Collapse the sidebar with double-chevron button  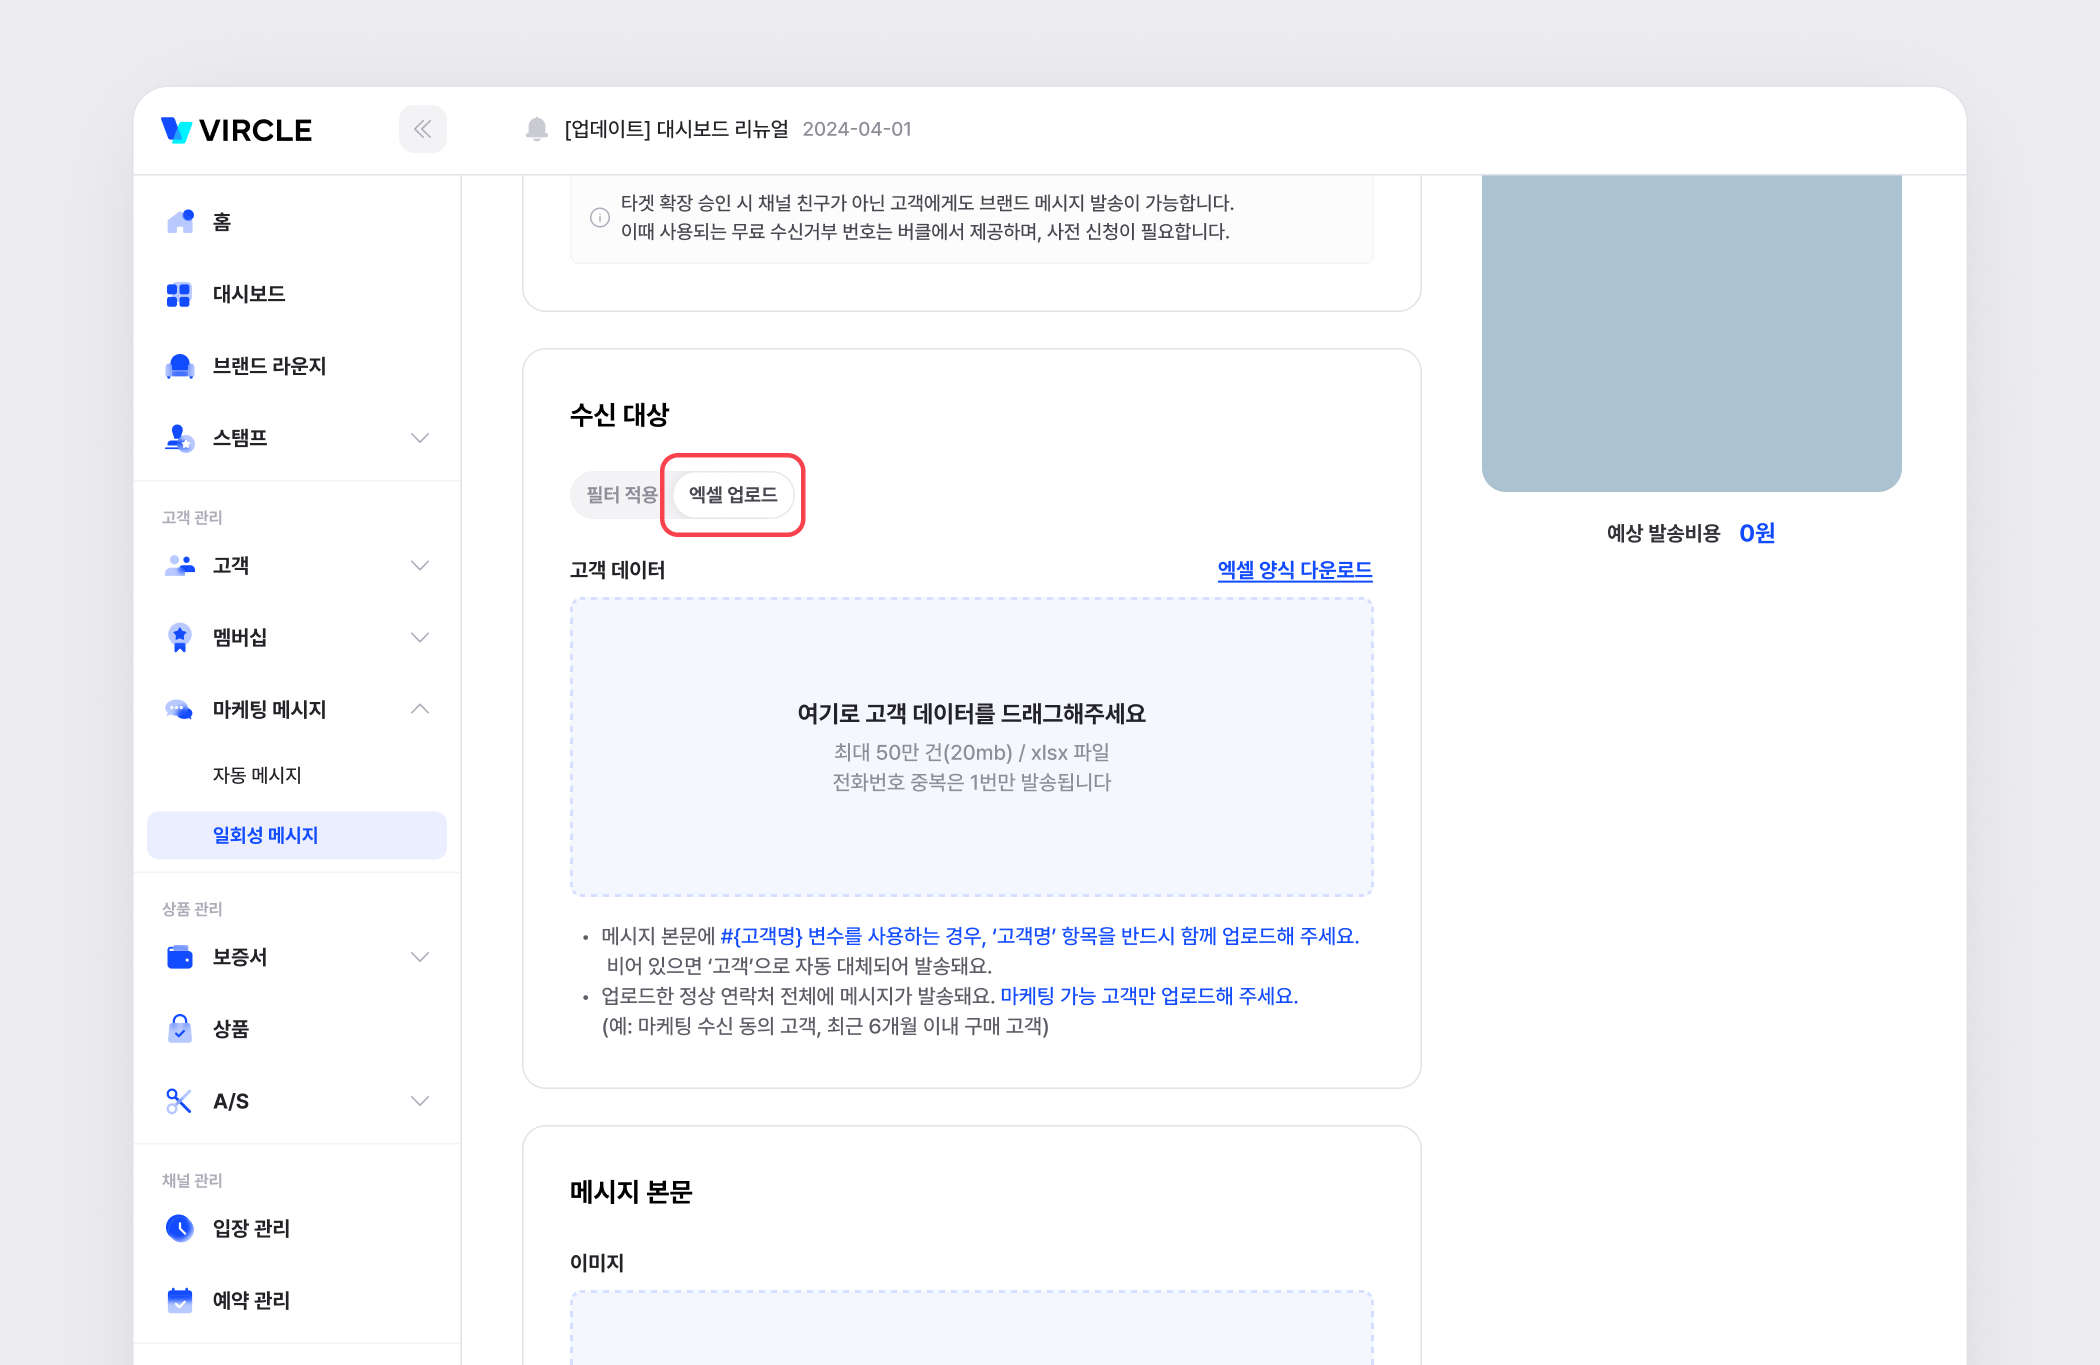point(422,129)
